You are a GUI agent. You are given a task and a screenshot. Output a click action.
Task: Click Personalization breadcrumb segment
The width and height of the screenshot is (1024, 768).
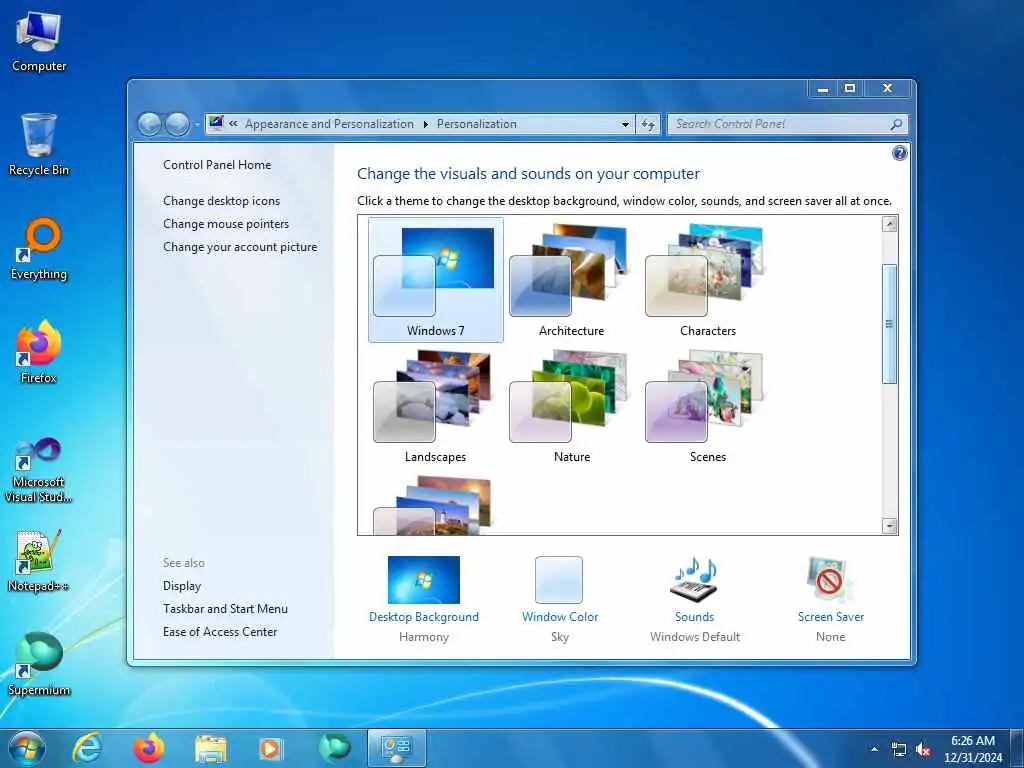tap(477, 124)
